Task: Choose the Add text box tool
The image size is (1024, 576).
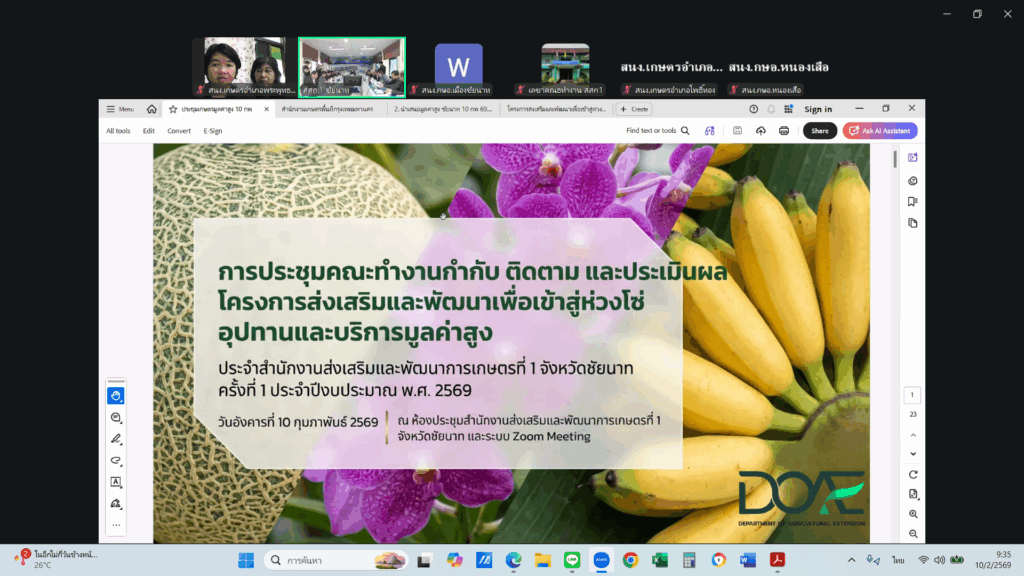Action: click(116, 482)
